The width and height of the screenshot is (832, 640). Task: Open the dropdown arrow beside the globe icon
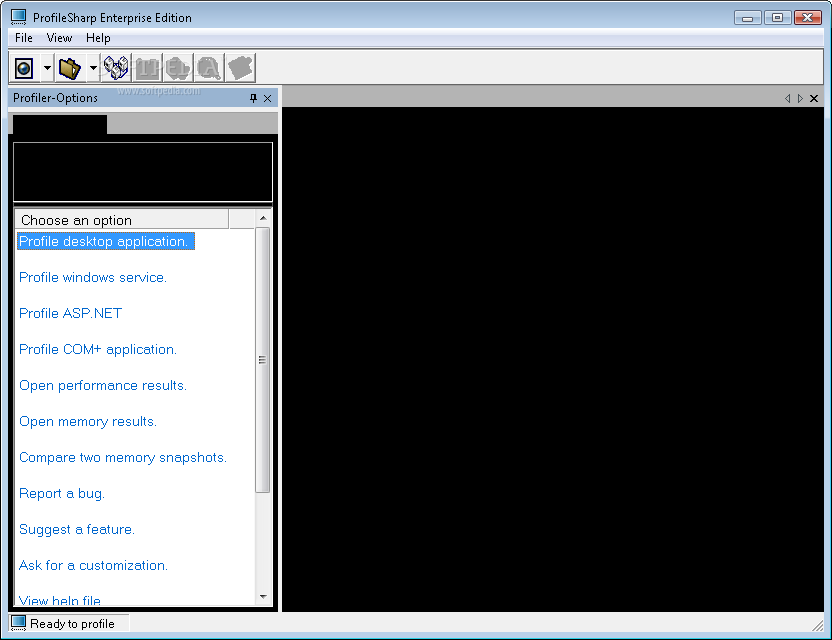coord(47,68)
